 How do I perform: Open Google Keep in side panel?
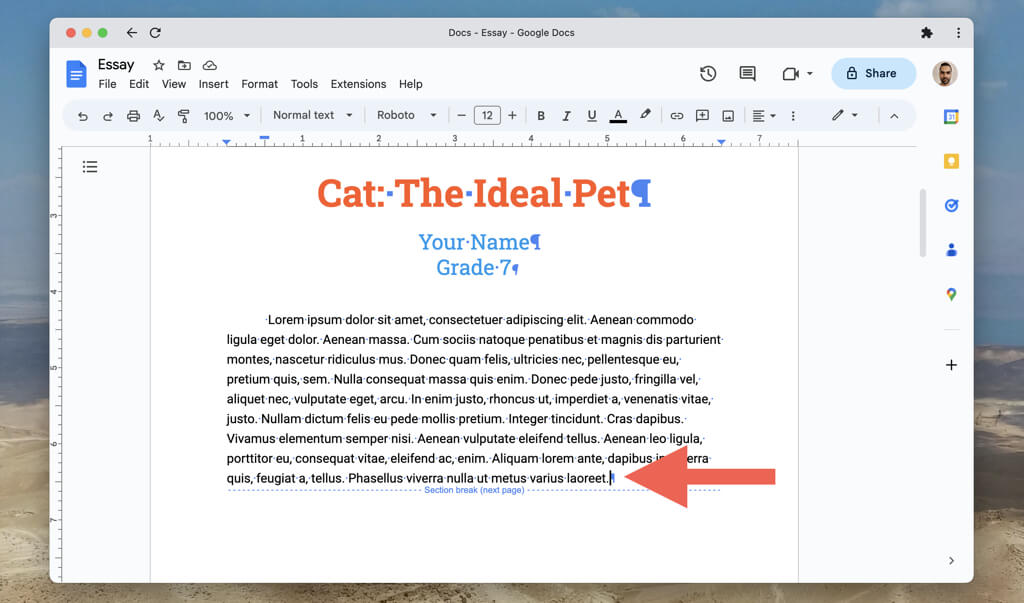pyautogui.click(x=951, y=161)
